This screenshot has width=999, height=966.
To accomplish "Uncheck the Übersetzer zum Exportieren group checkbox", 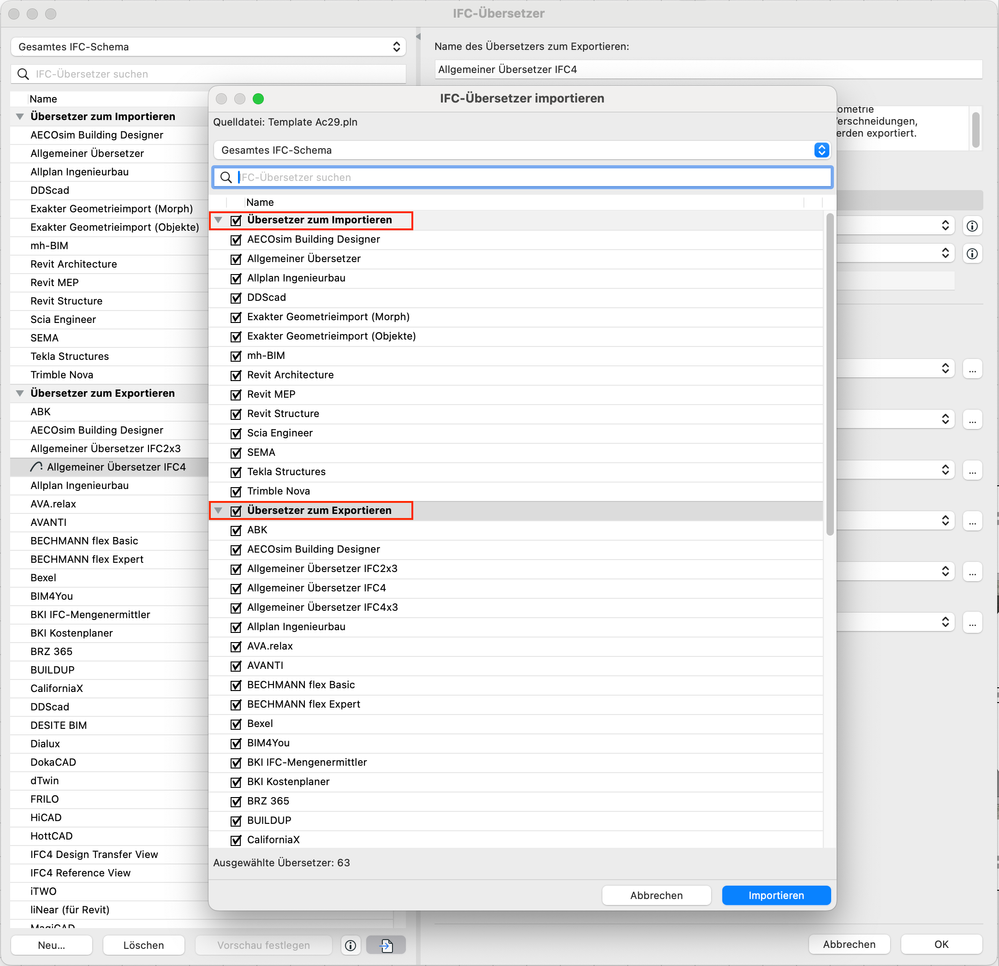I will (x=236, y=511).
